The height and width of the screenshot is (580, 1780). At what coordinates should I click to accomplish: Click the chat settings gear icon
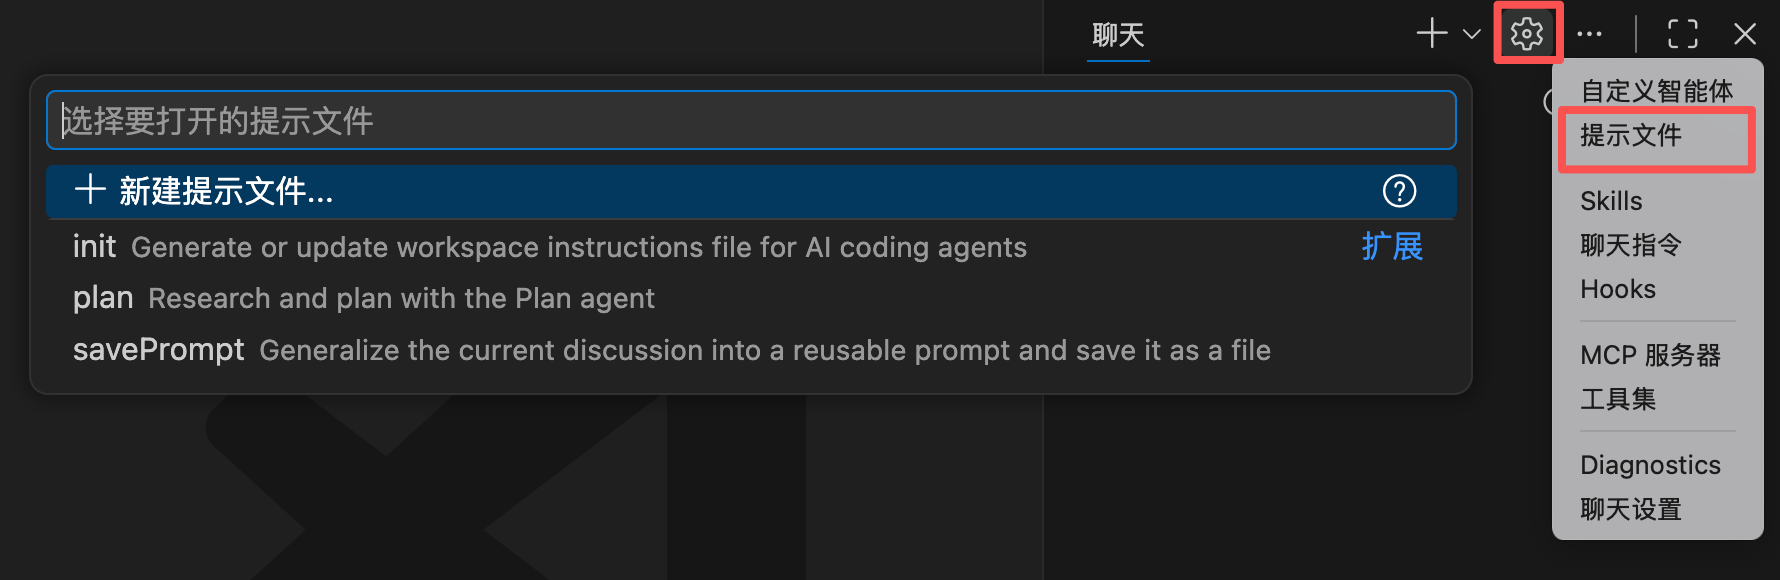pyautogui.click(x=1526, y=34)
